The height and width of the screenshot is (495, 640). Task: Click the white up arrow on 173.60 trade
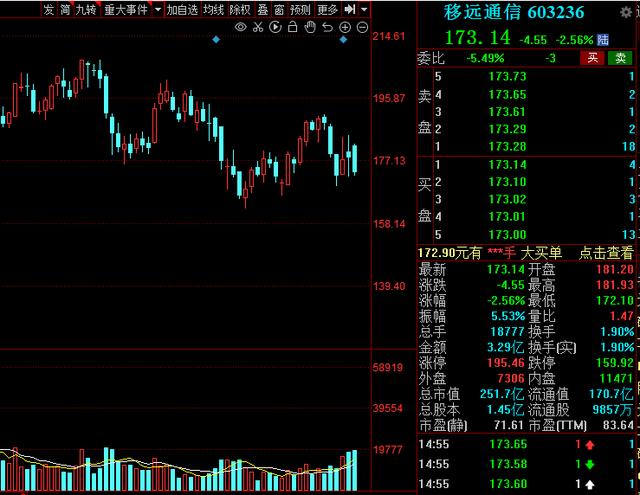click(x=590, y=484)
